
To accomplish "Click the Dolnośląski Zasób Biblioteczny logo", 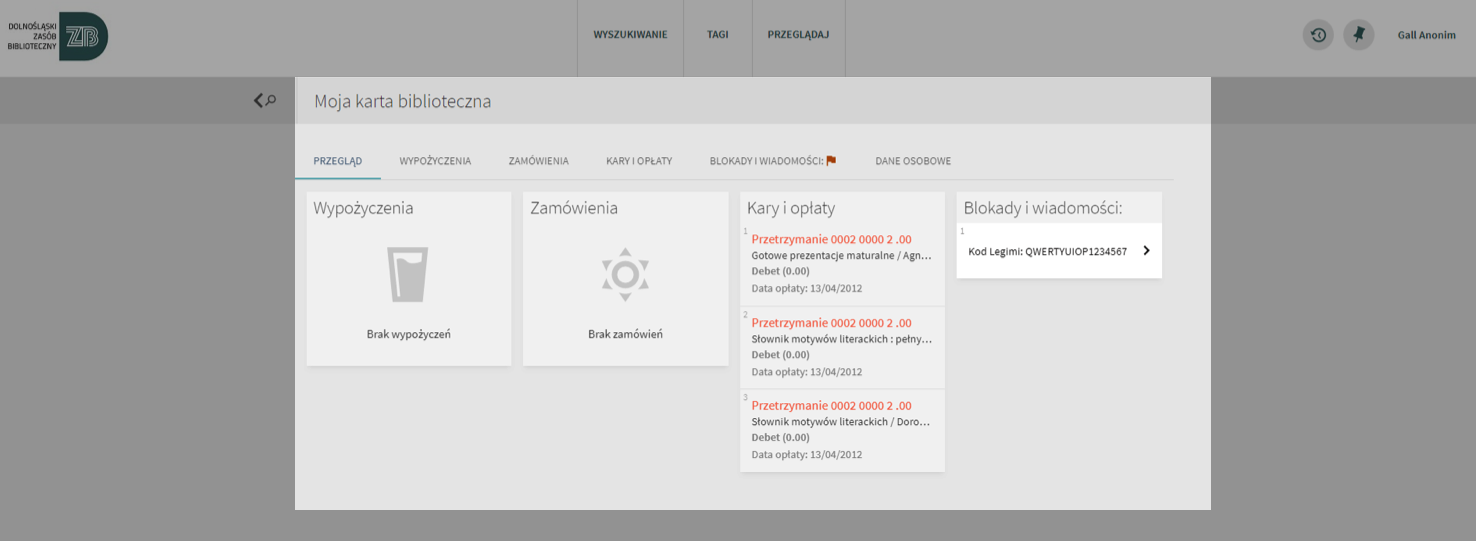I will [x=57, y=36].
